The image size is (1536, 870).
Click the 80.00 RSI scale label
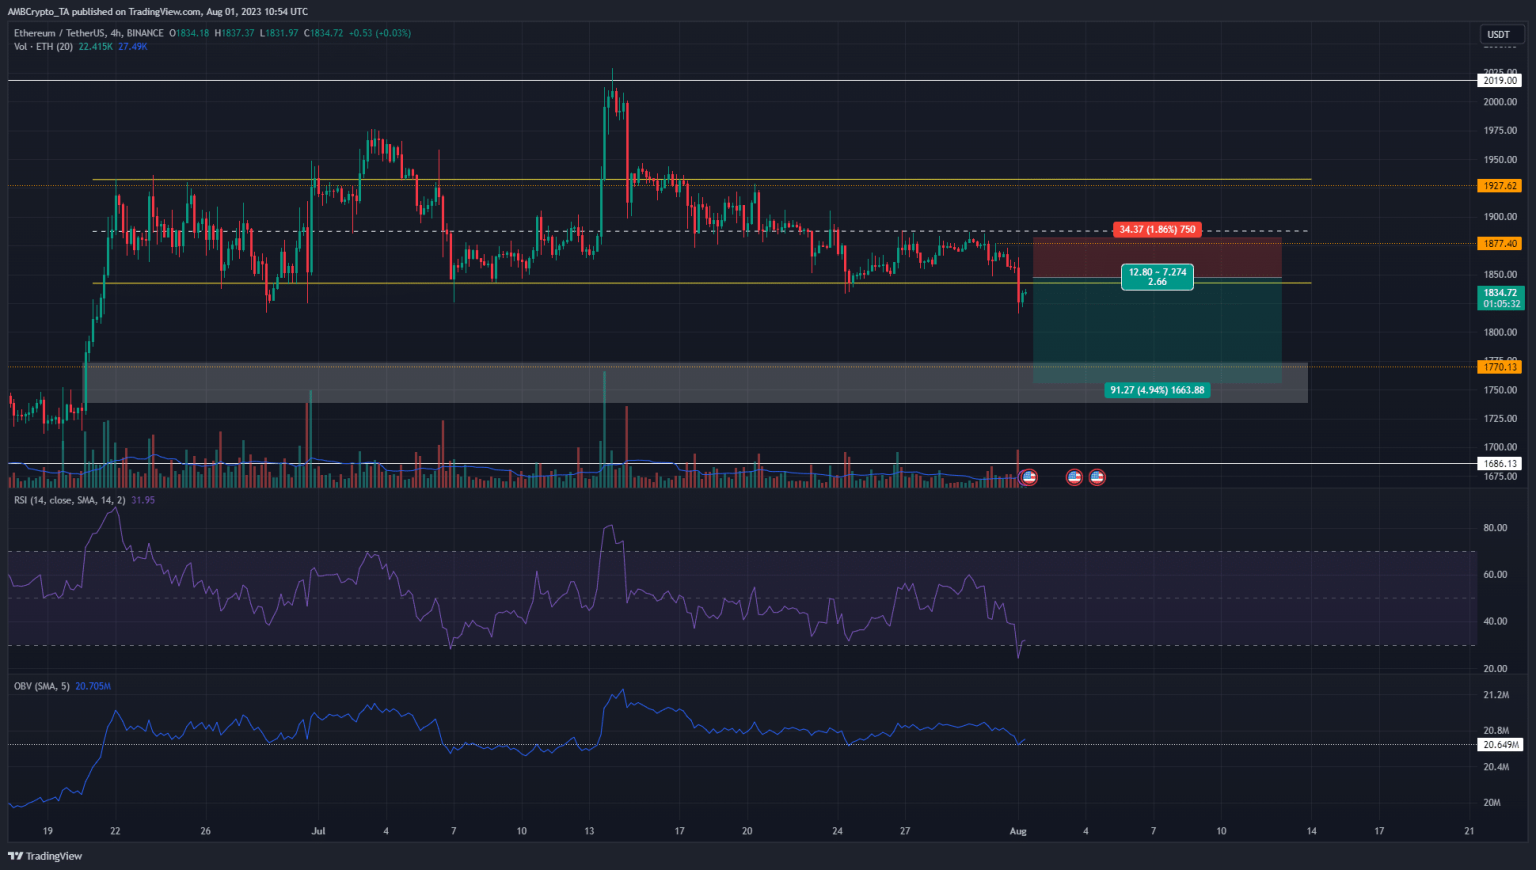(x=1495, y=528)
